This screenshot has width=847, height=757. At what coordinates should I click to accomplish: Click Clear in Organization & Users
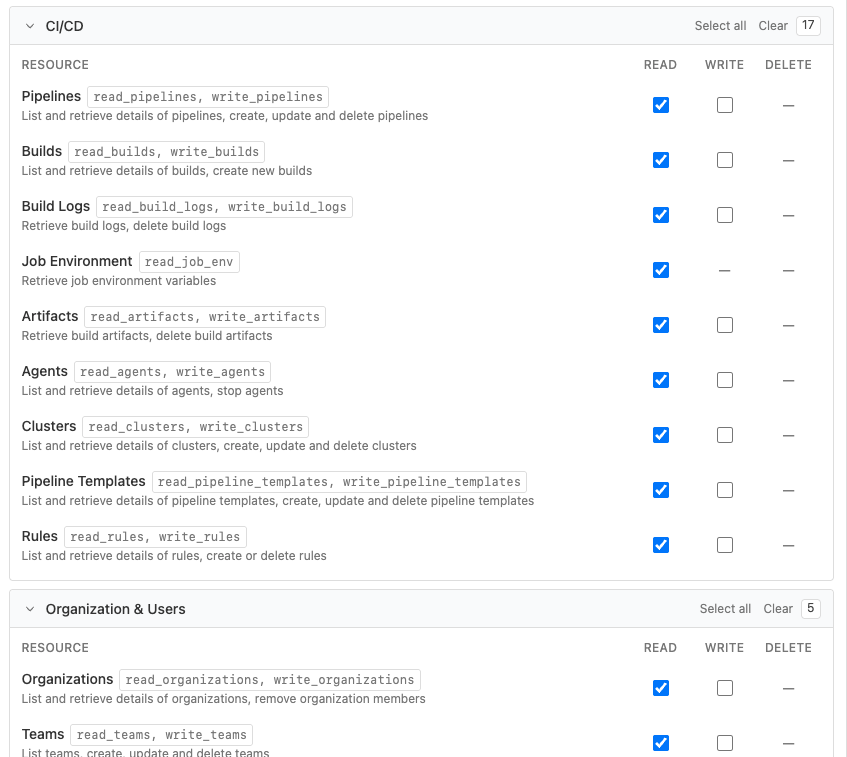pos(778,609)
